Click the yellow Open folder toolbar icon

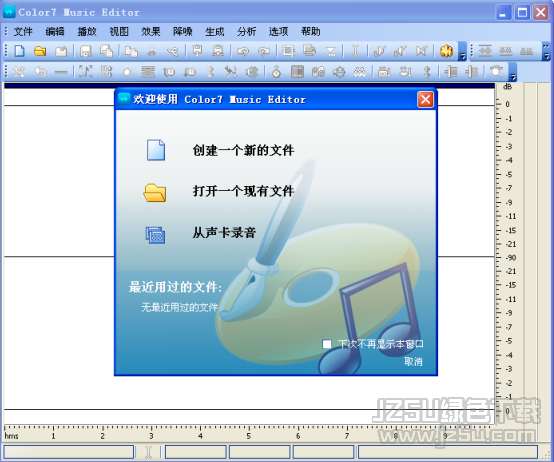pyautogui.click(x=40, y=51)
